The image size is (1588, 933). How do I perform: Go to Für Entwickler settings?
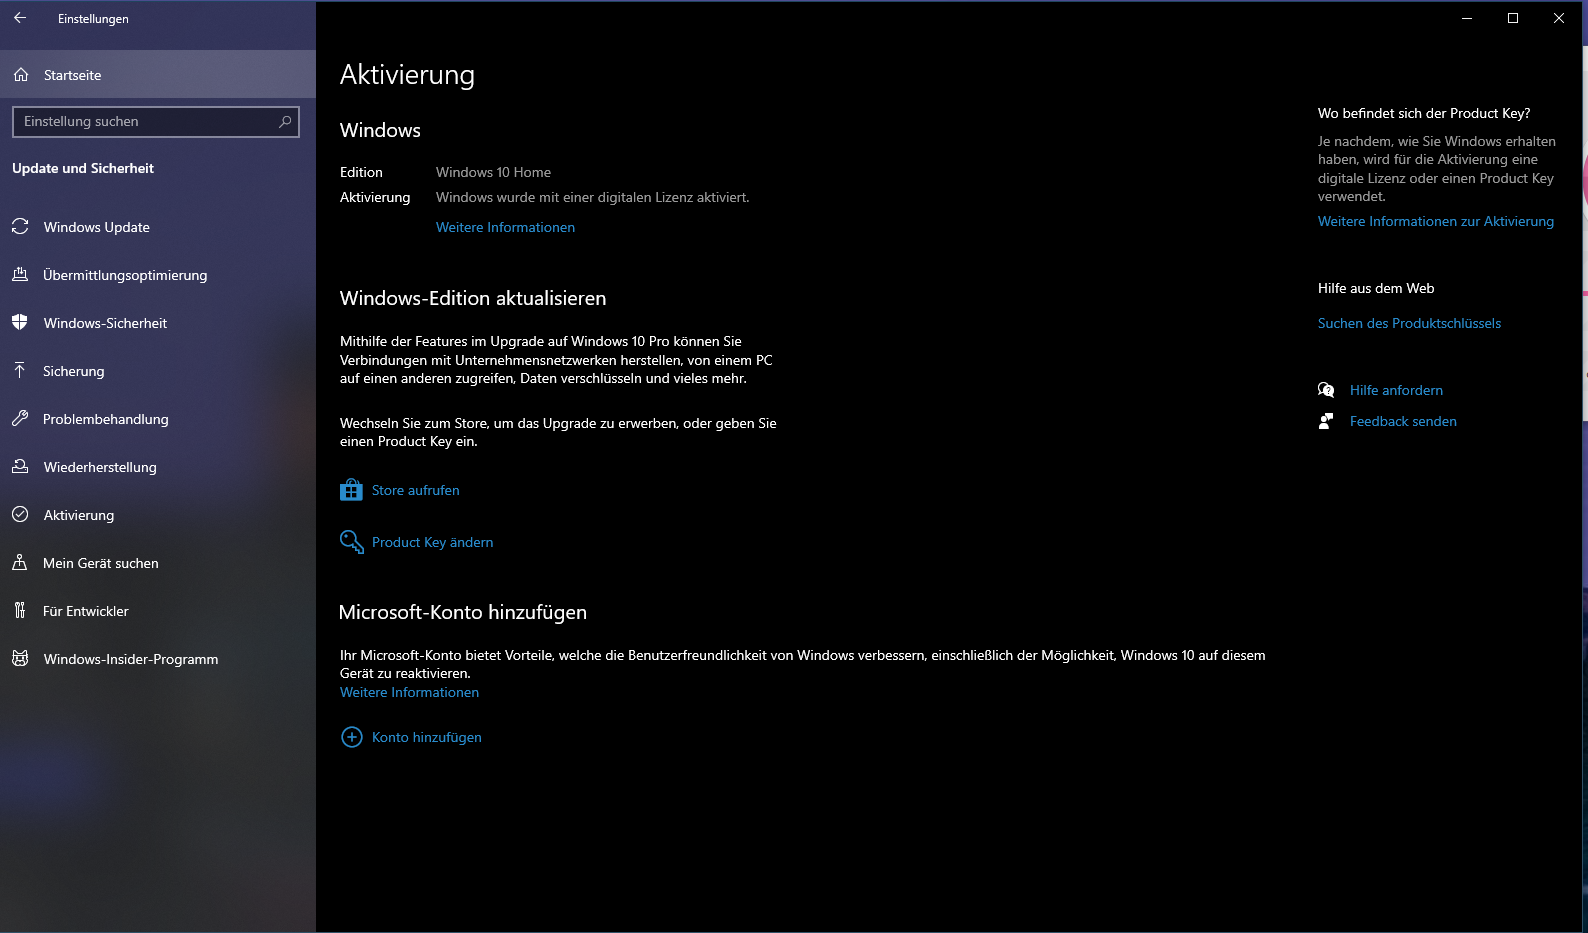coord(158,611)
